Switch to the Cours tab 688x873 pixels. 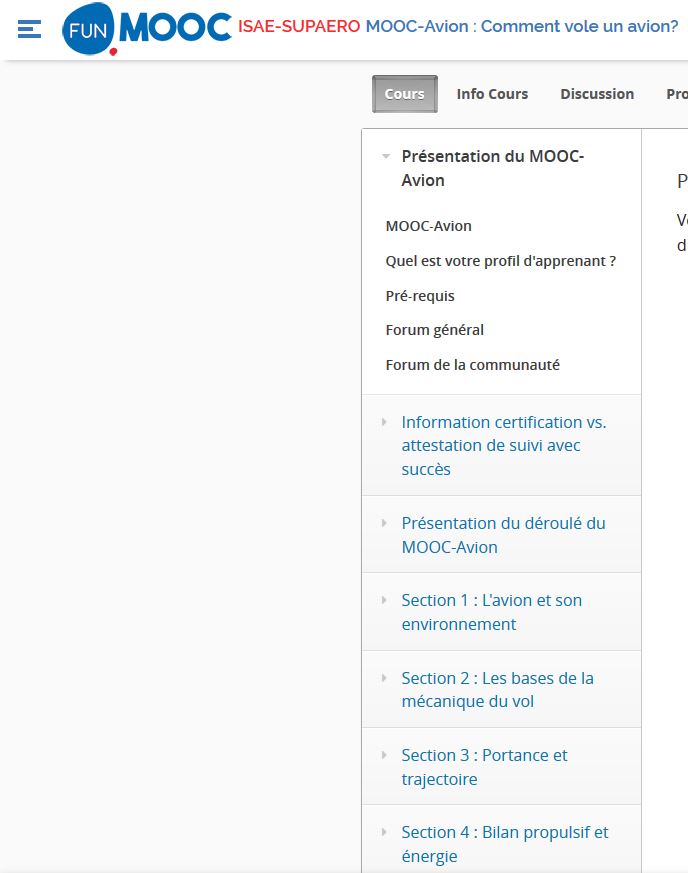[x=404, y=94]
